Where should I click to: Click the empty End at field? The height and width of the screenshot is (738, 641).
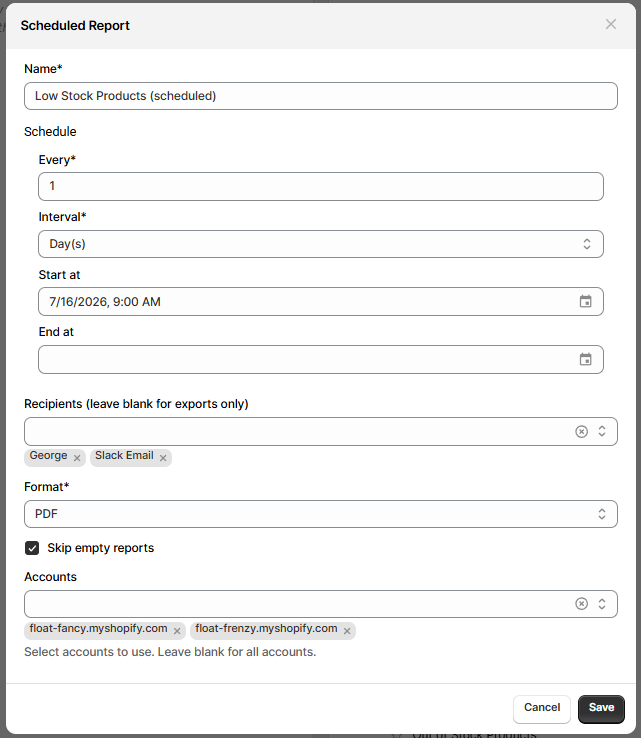[x=321, y=359]
